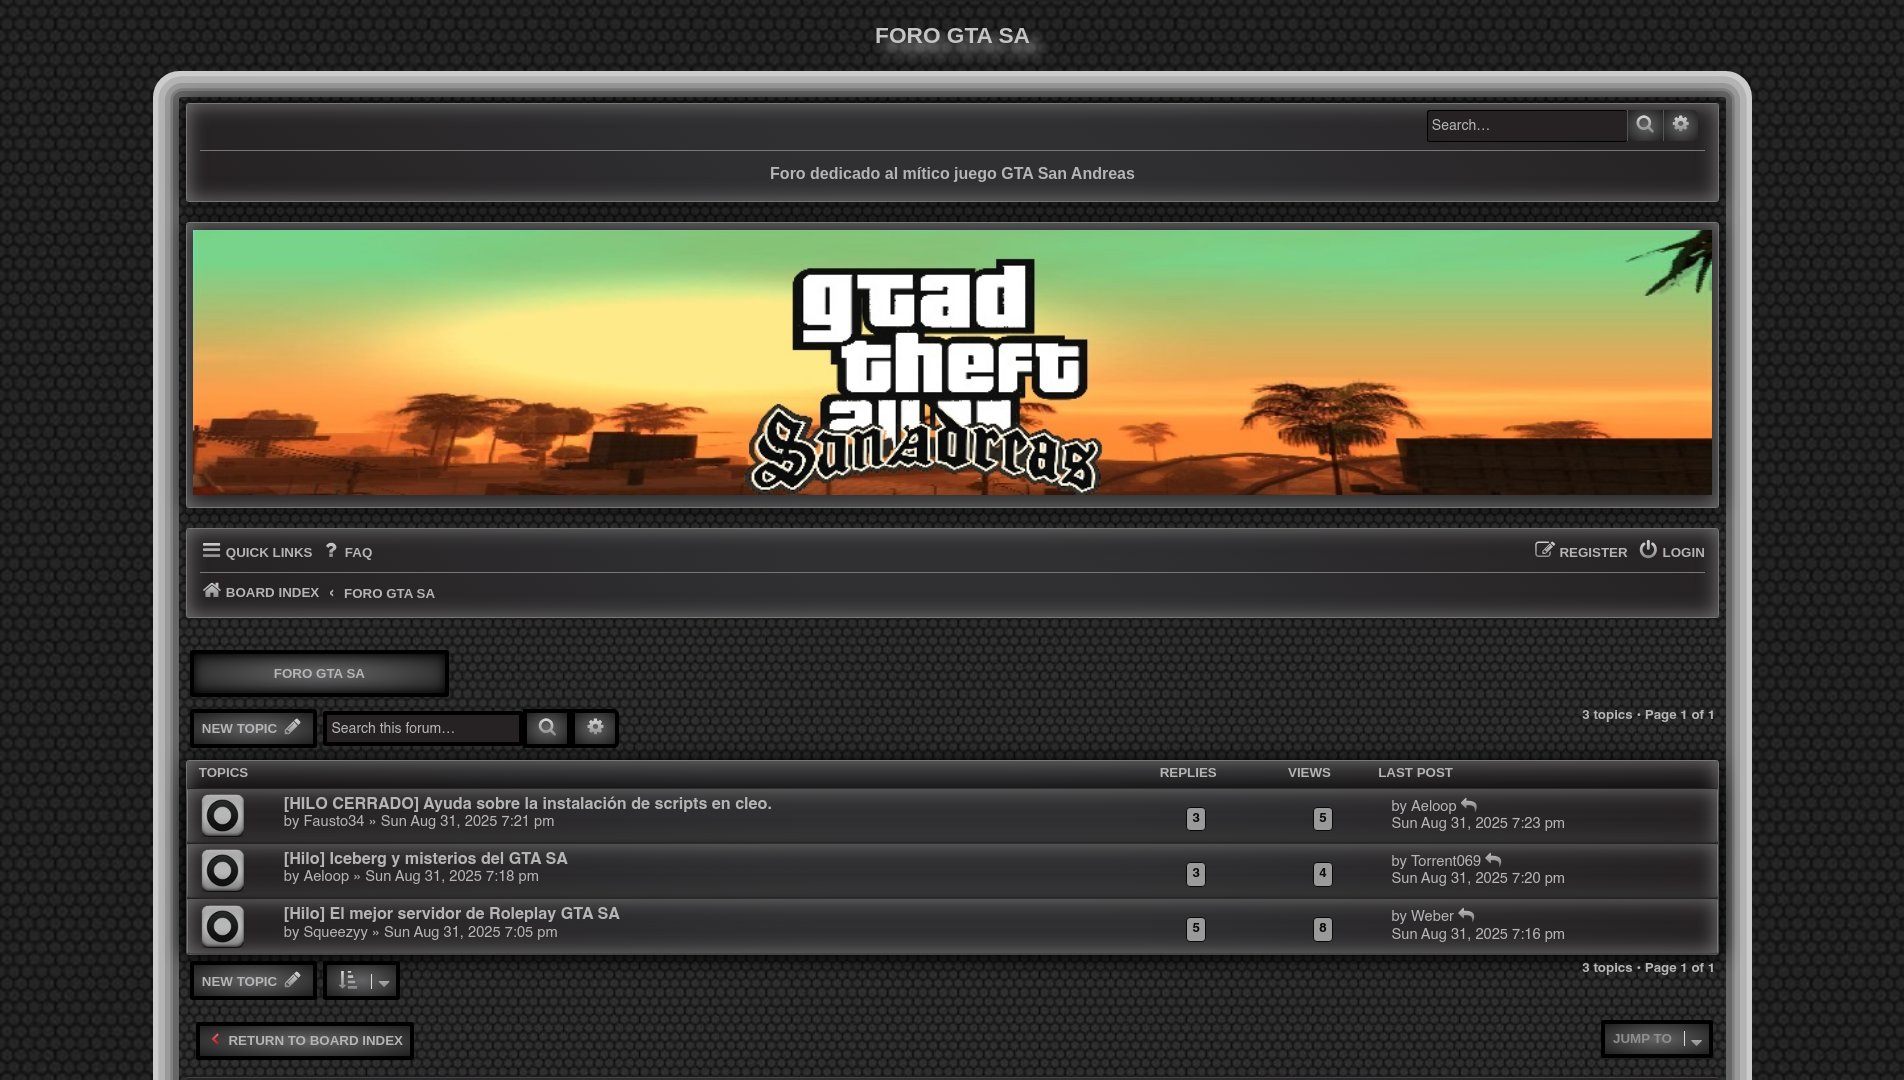
Task: Open topic Ayuda sobre la instalación de scripts
Action: pyautogui.click(x=527, y=803)
